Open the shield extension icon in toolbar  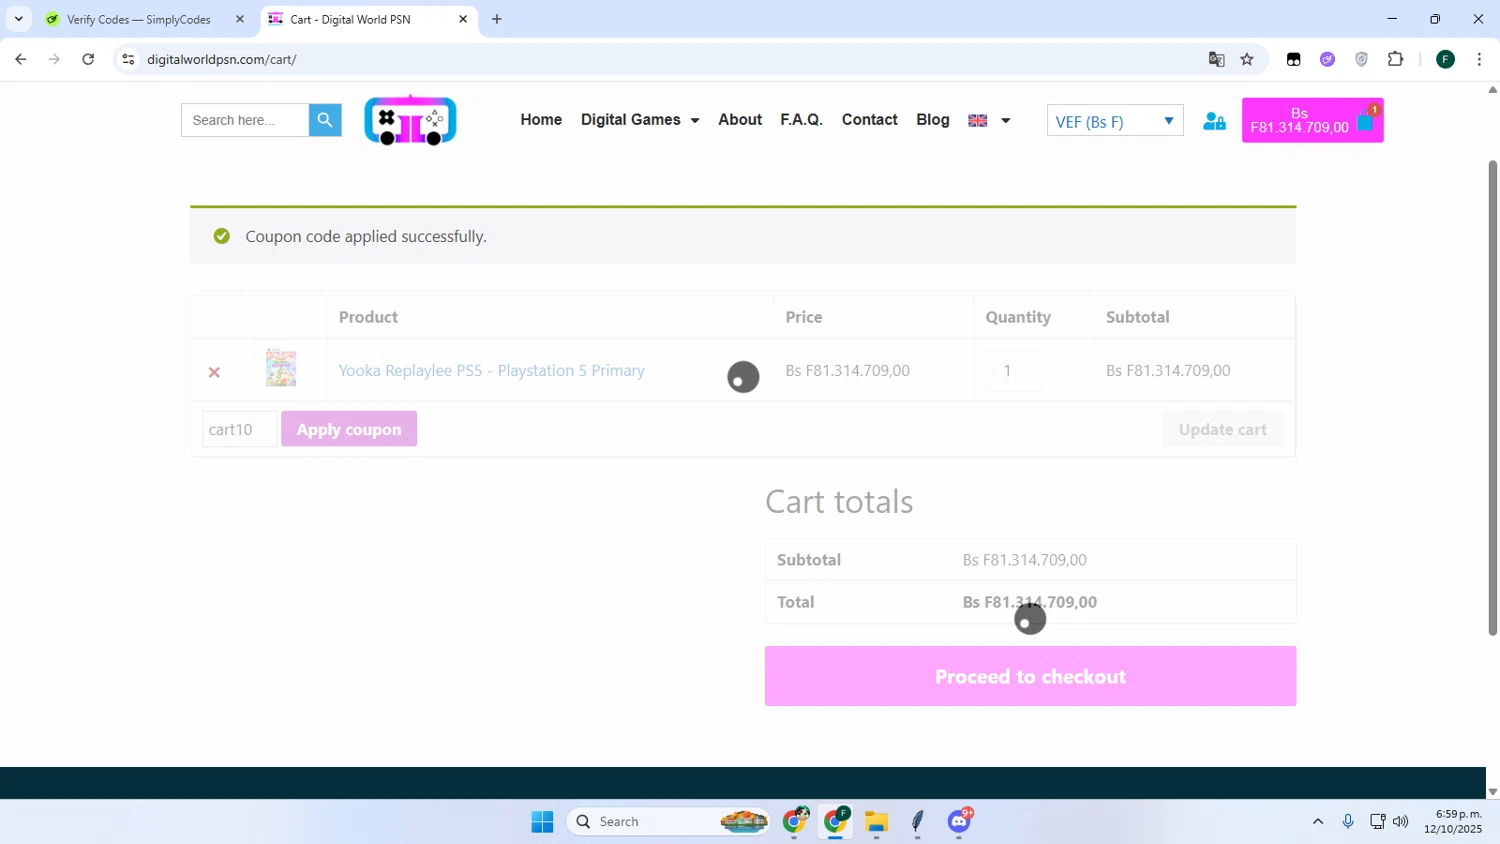[1361, 59]
